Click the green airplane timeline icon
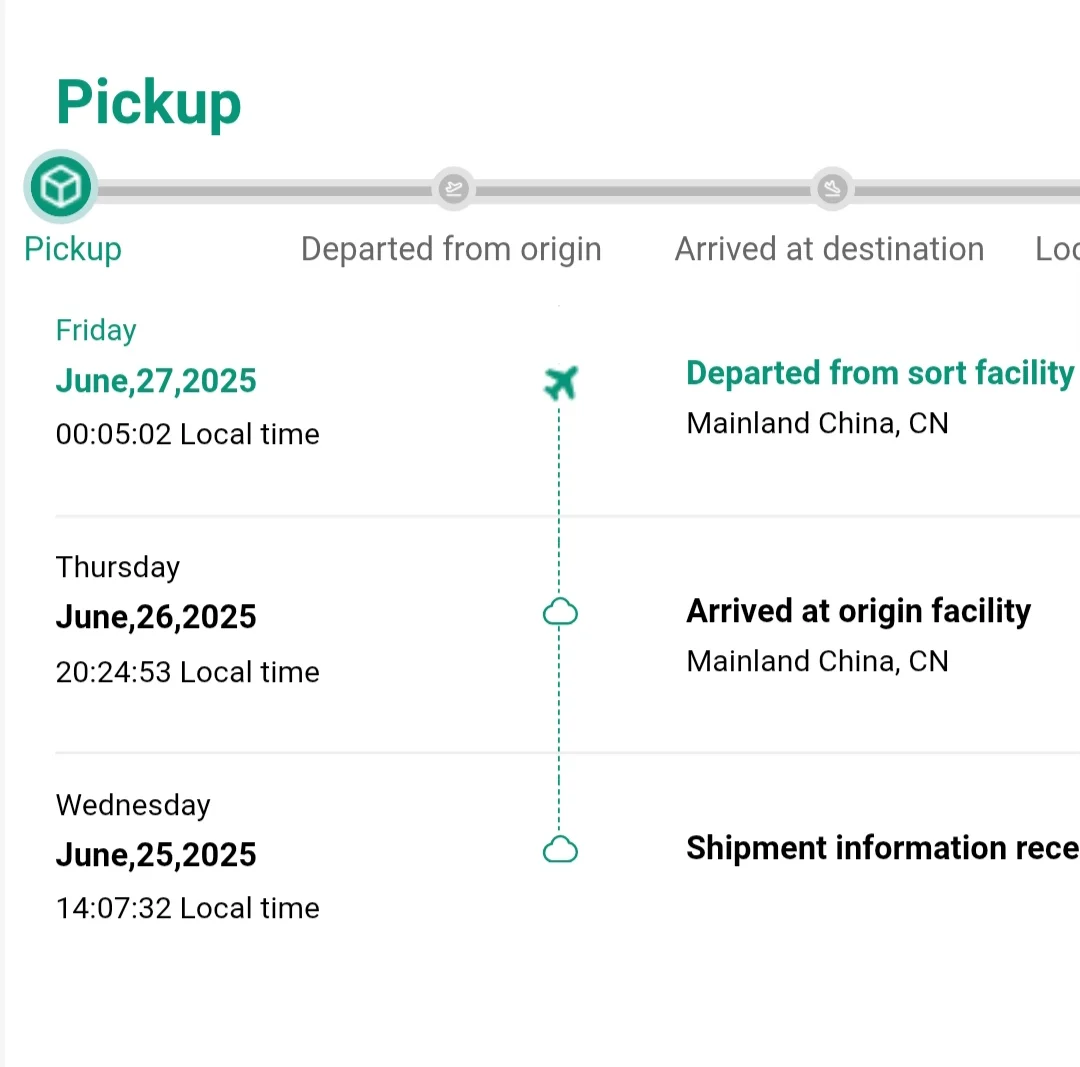Image resolution: width=1080 pixels, height=1067 pixels. [561, 382]
